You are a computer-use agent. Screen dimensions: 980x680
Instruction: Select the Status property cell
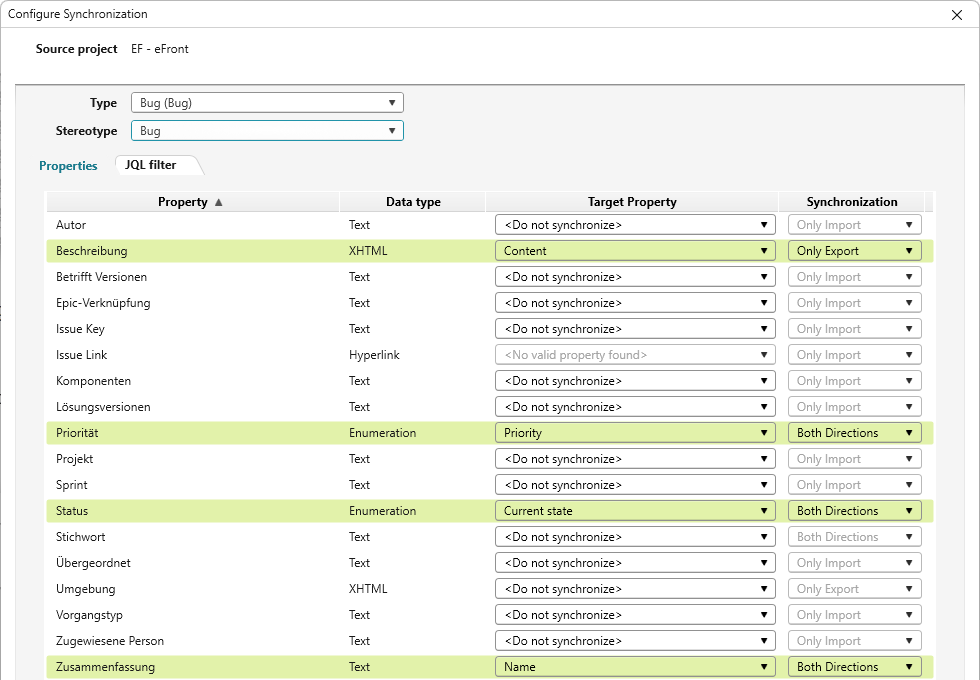pos(192,511)
